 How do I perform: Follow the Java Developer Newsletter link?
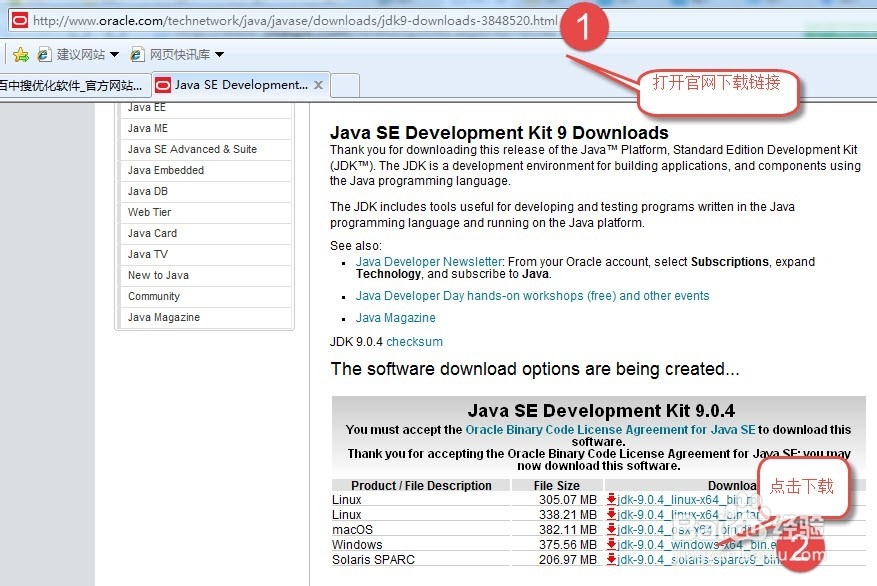[430, 262]
